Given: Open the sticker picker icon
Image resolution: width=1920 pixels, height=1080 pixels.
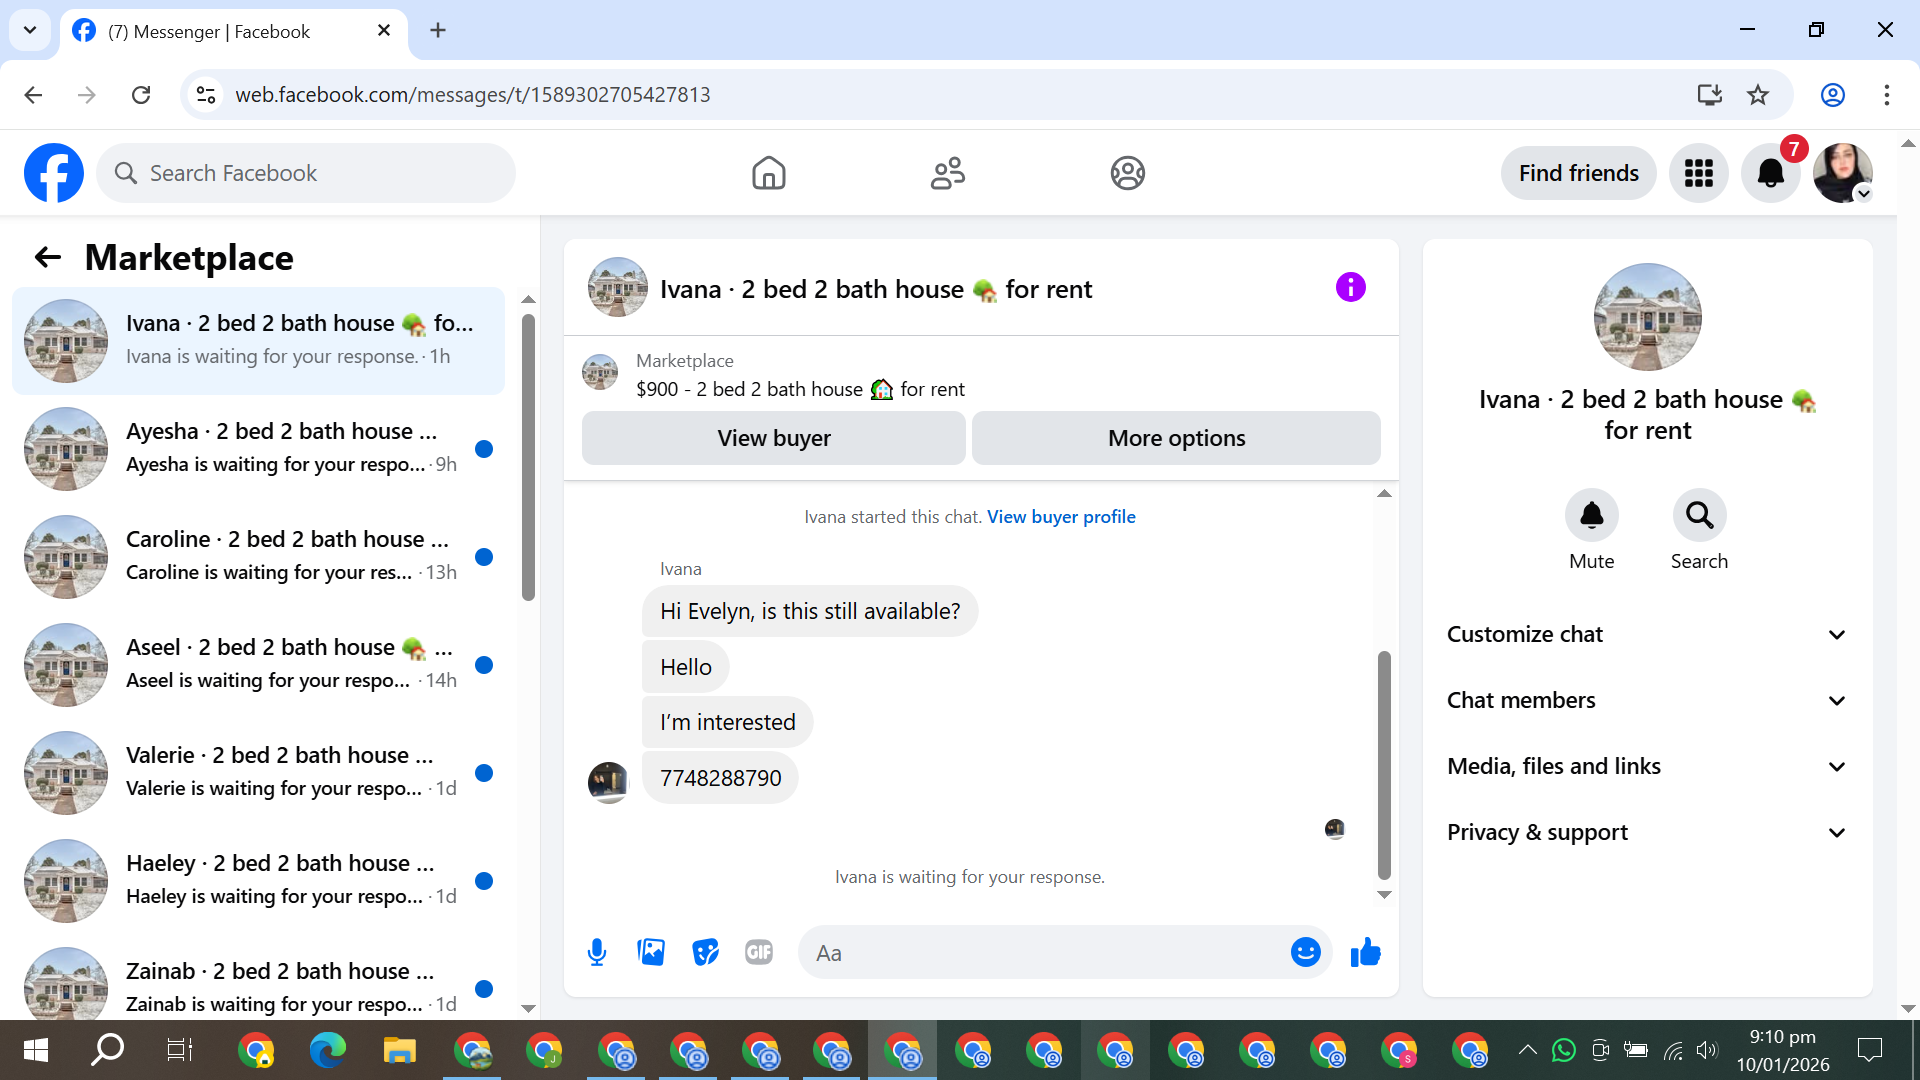Looking at the screenshot, I should 705,952.
